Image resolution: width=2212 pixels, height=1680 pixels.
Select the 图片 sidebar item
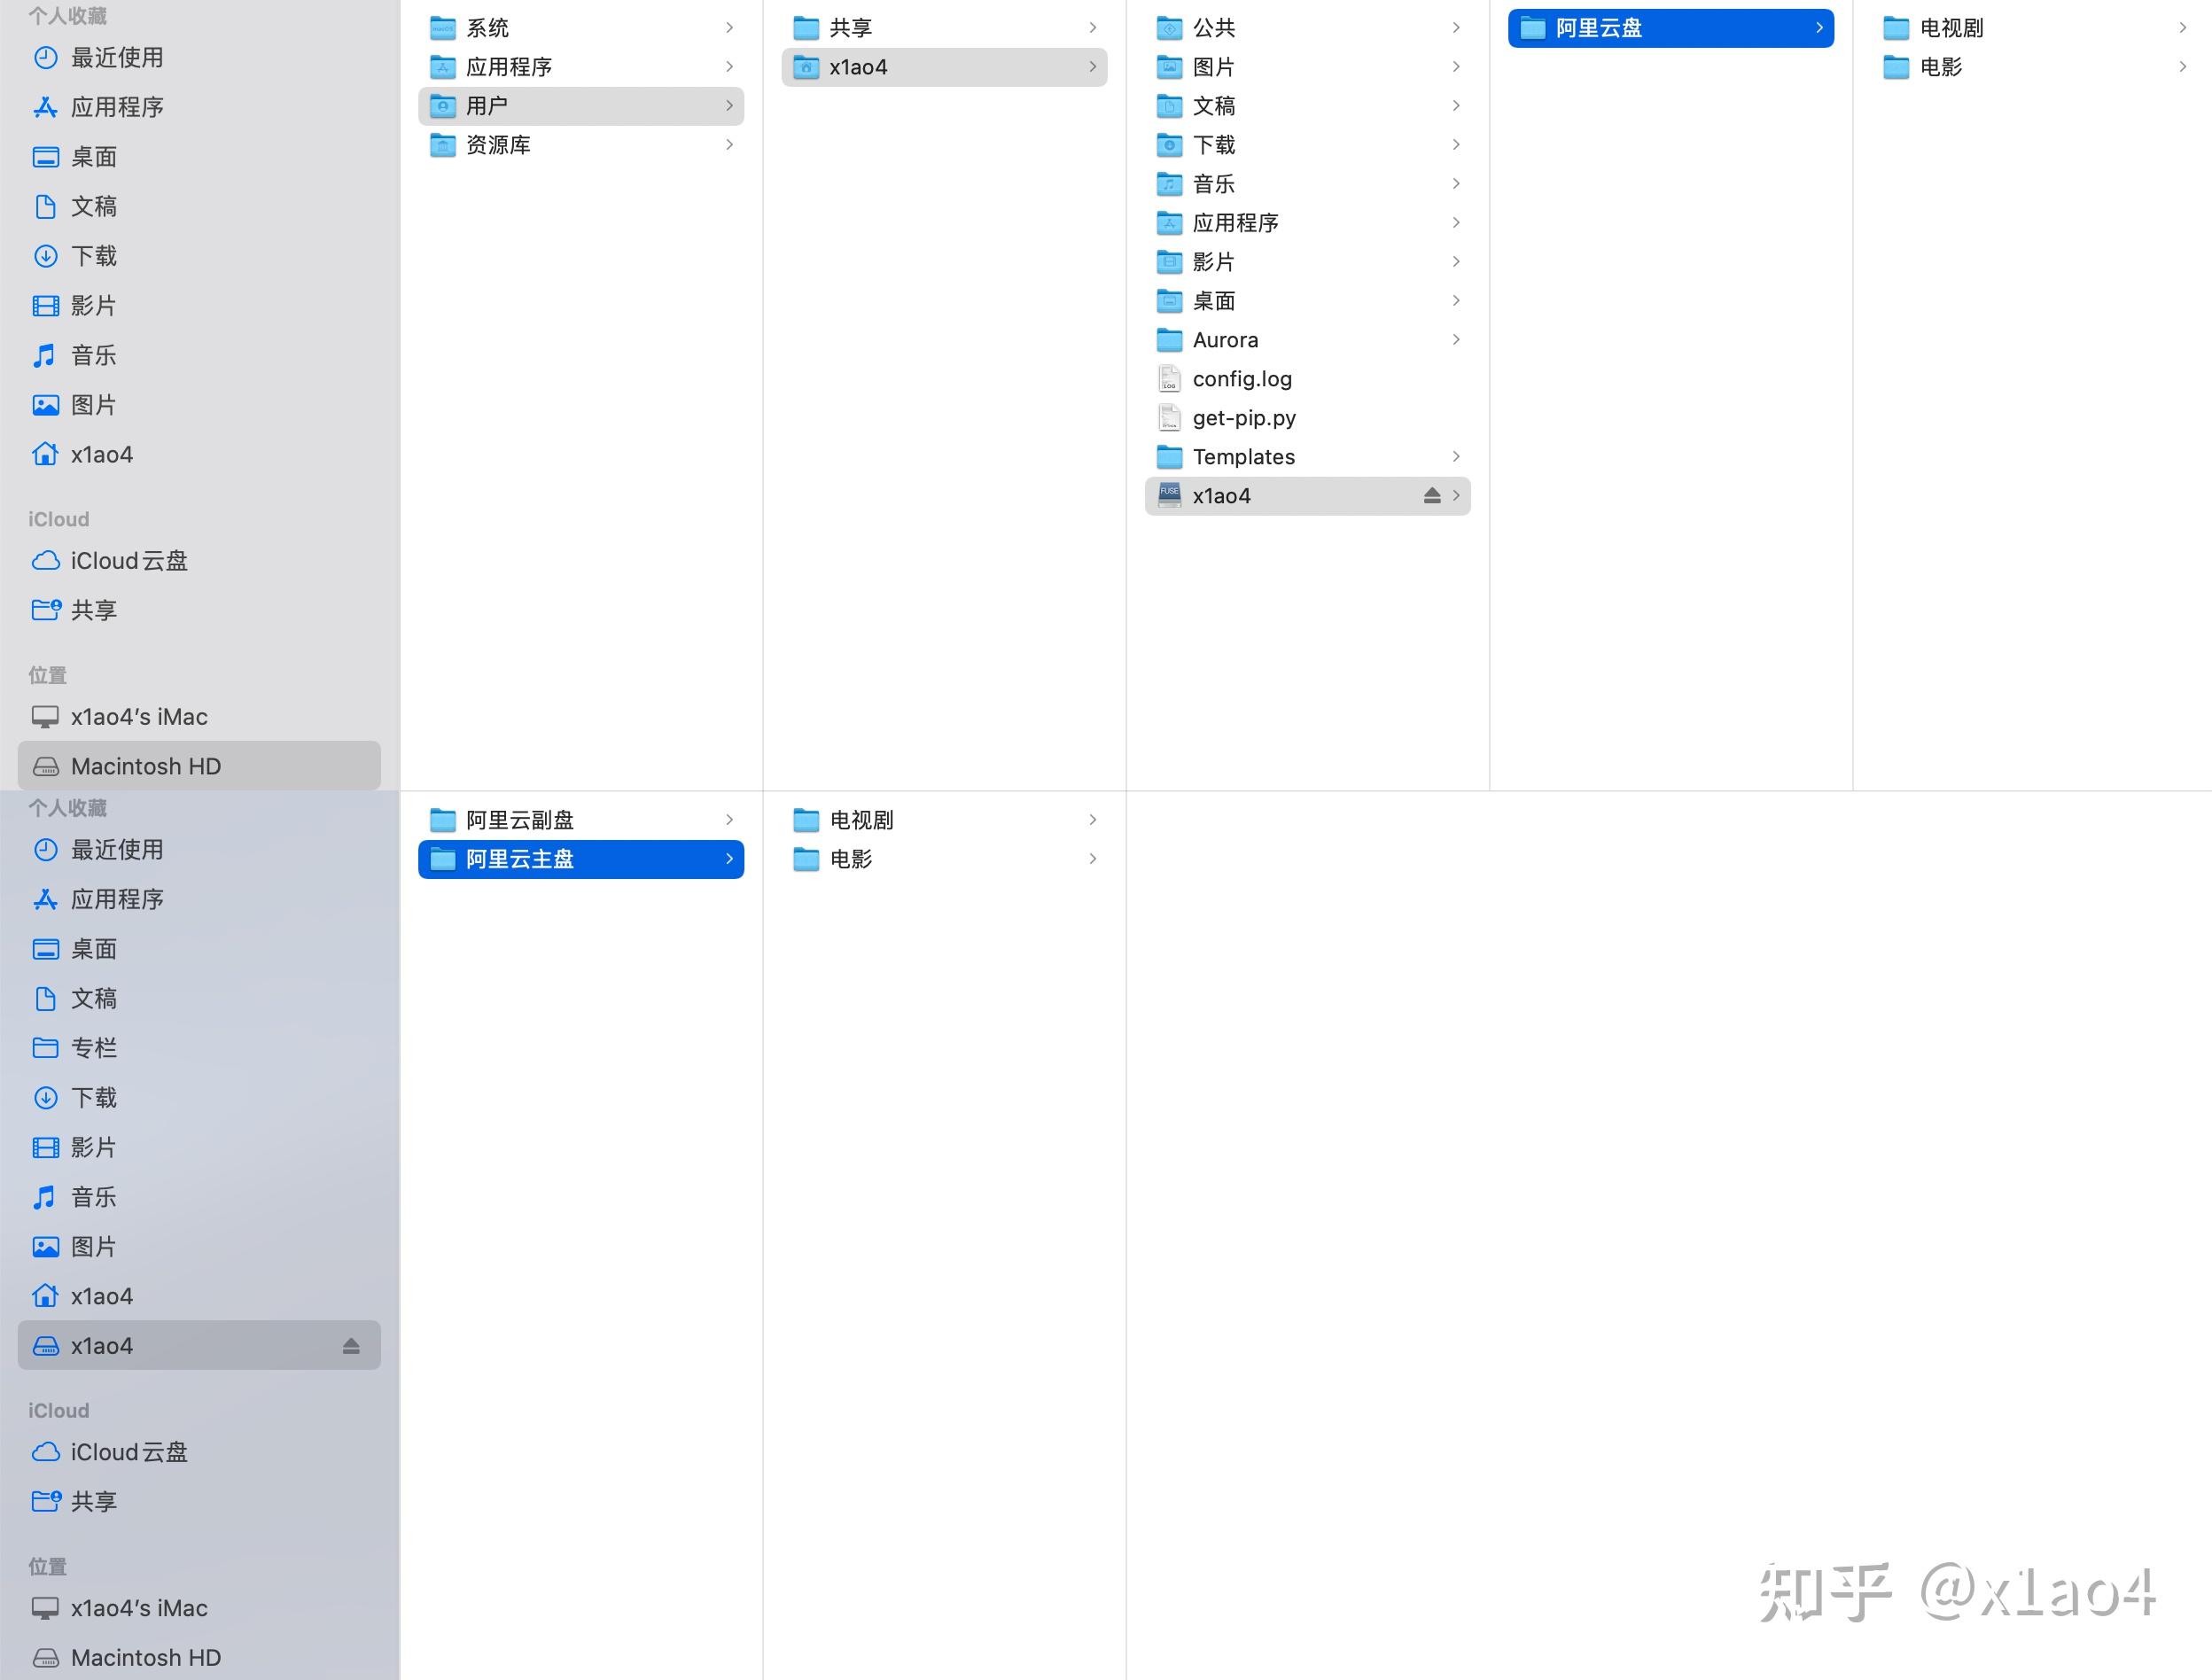(x=94, y=404)
